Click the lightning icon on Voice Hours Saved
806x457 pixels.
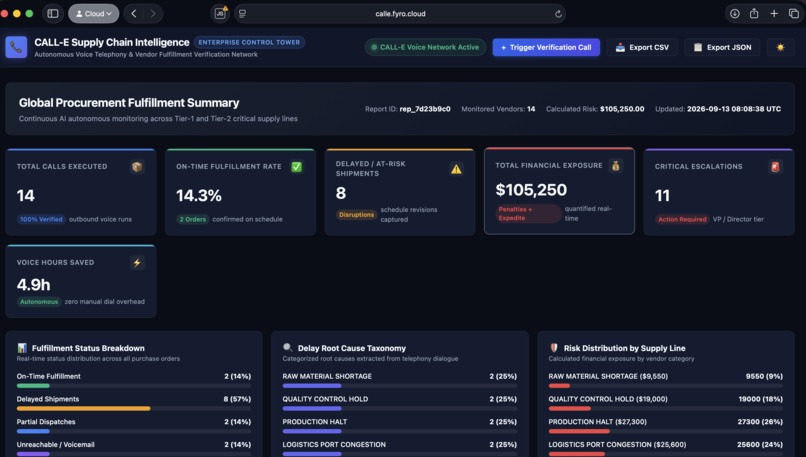(x=137, y=263)
